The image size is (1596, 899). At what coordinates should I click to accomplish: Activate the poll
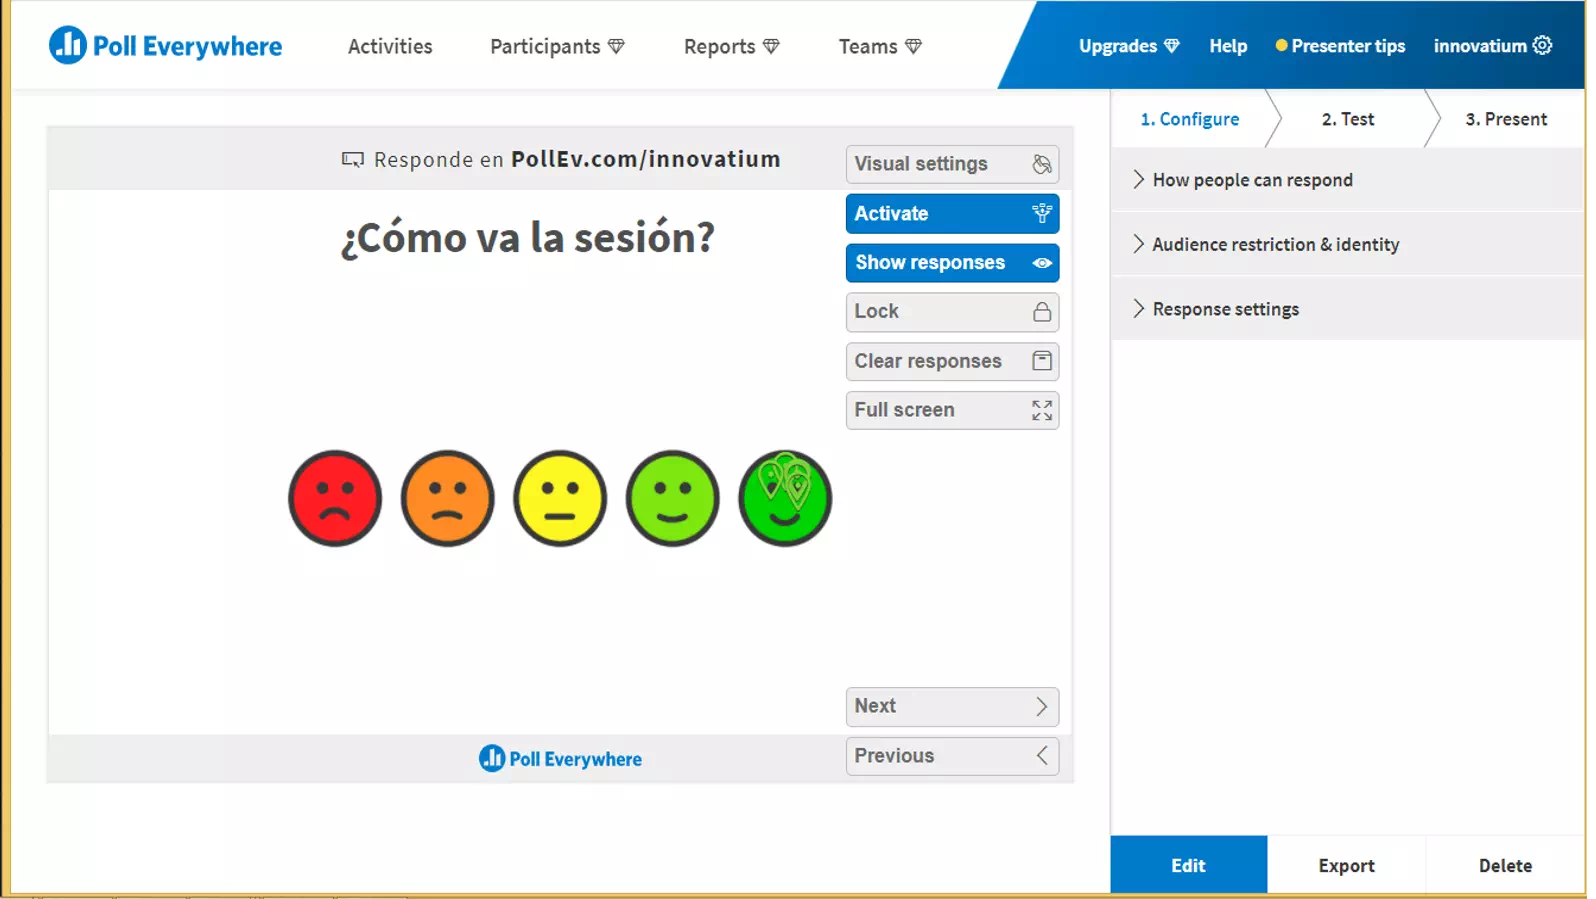(951, 213)
